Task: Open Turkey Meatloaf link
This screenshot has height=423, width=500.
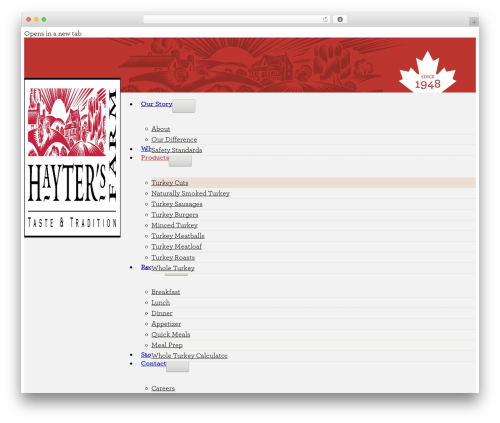Action: tap(176, 247)
